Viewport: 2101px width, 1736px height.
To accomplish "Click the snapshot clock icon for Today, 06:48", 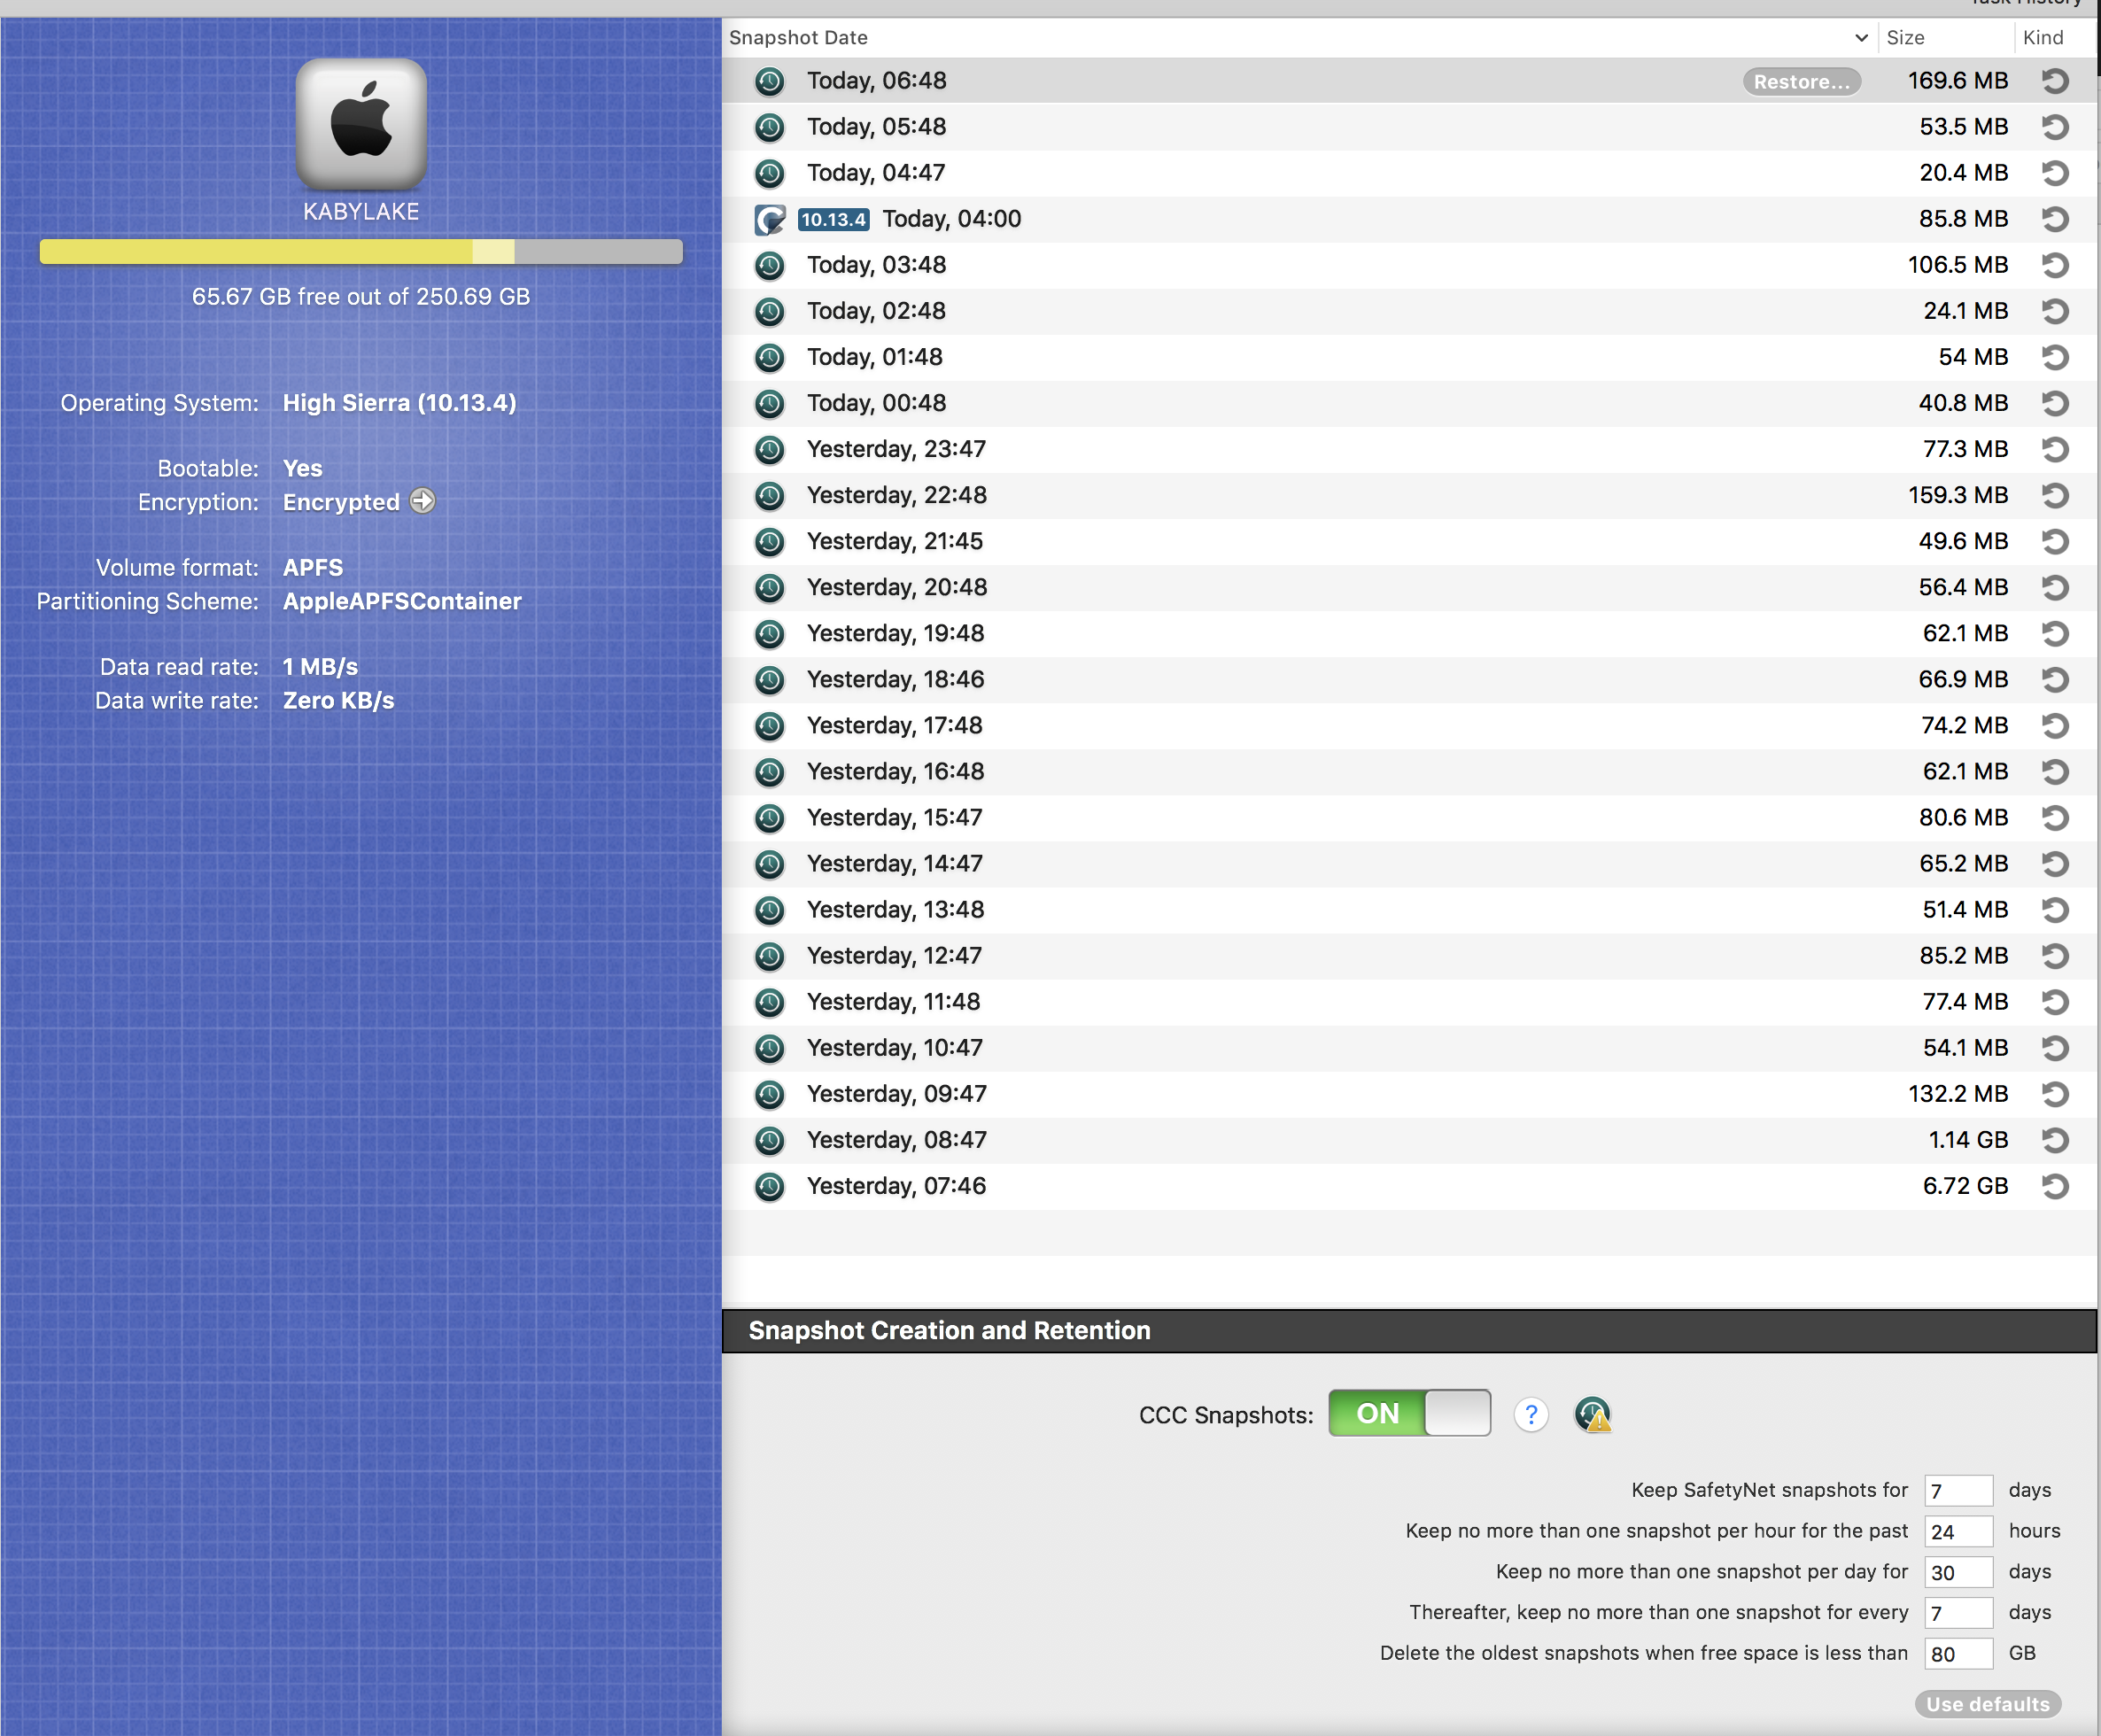I will [769, 81].
